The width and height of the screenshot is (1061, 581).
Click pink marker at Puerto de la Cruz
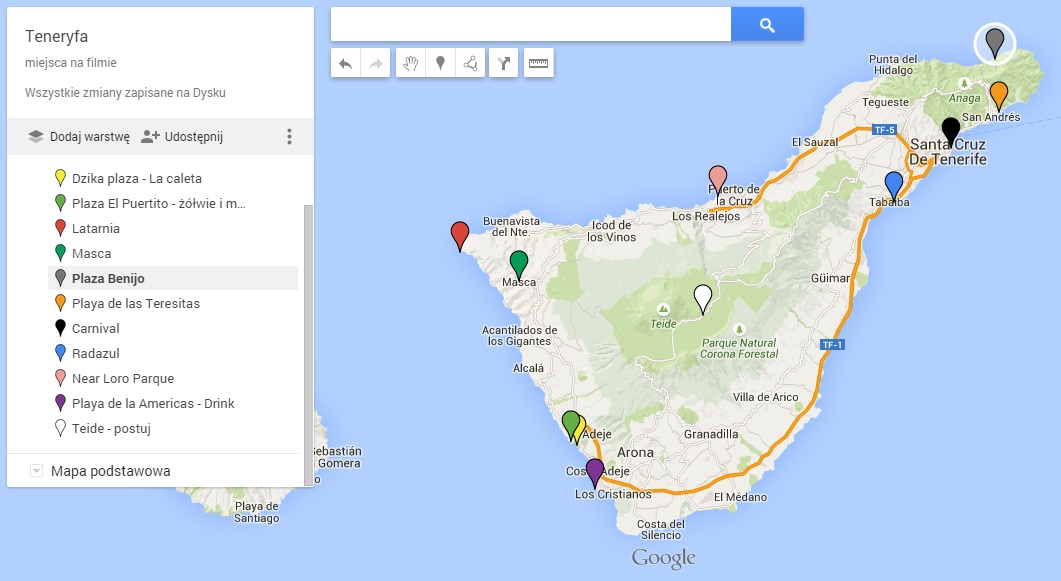[x=718, y=179]
